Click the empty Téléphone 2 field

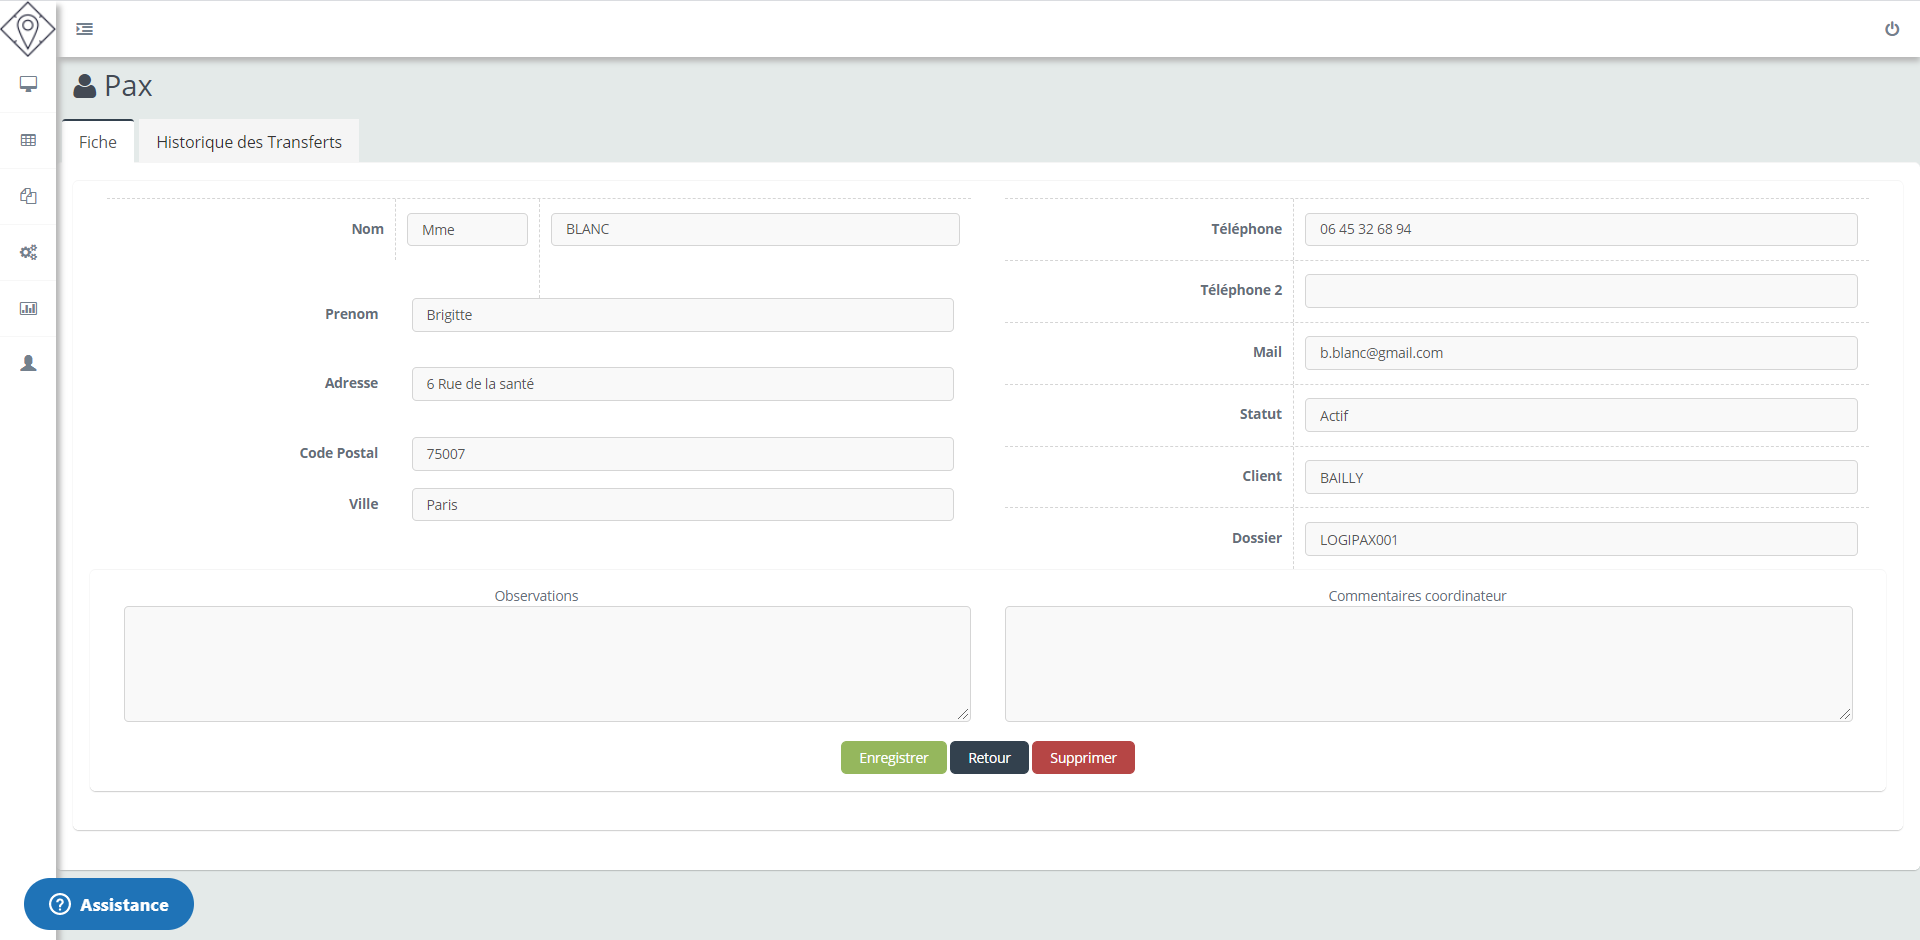tap(1580, 291)
